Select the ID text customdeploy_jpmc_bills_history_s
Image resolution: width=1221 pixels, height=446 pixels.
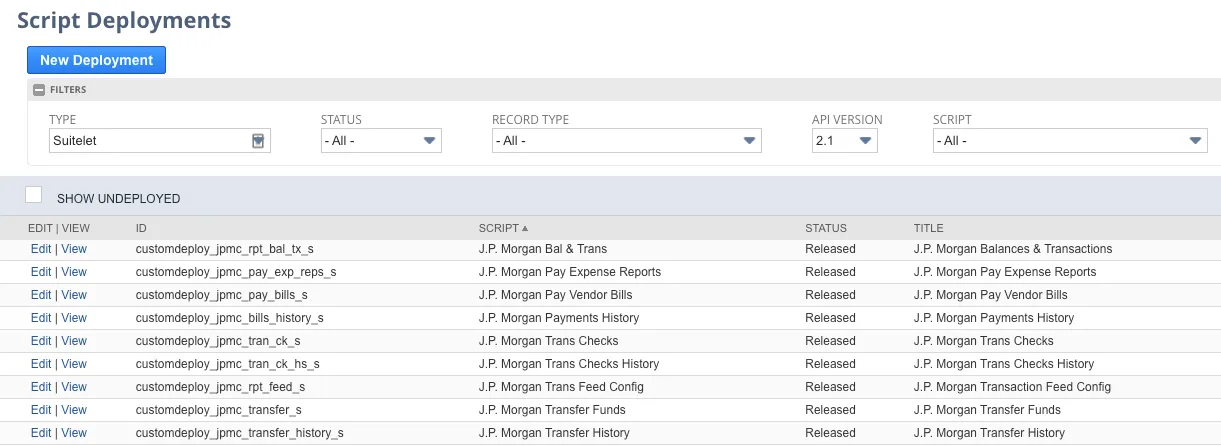[229, 318]
